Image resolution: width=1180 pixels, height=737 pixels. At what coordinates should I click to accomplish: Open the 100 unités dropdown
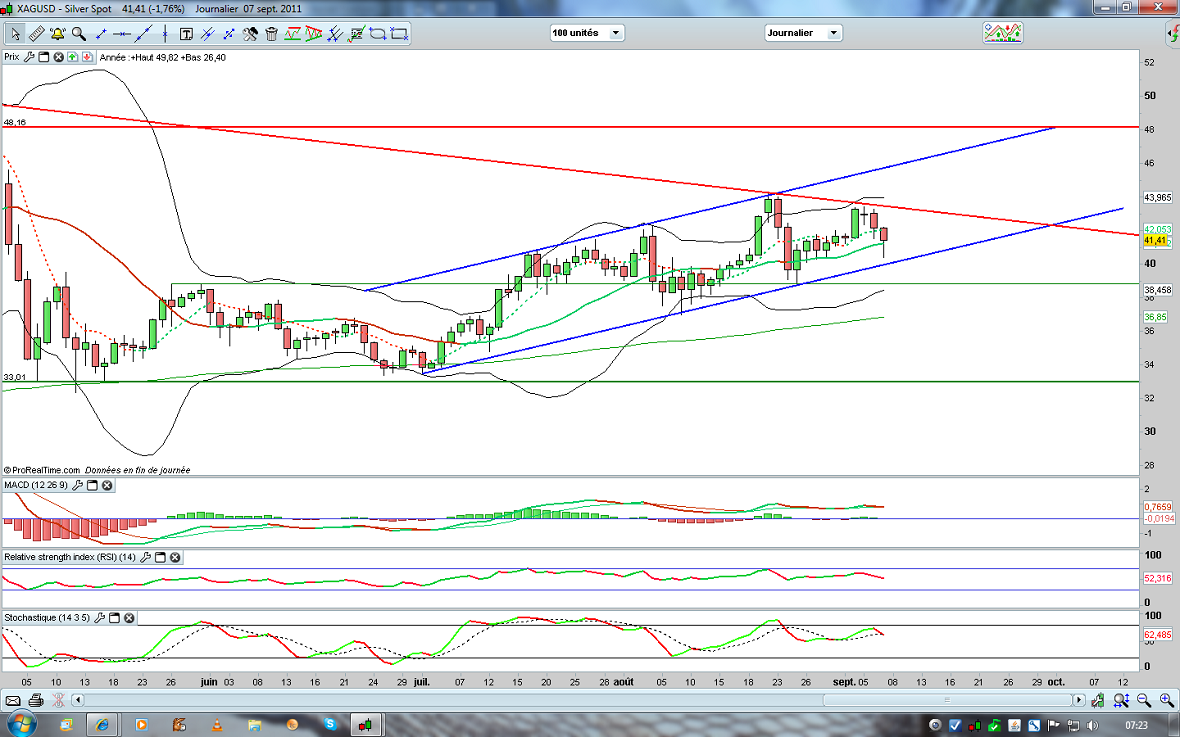coord(586,33)
